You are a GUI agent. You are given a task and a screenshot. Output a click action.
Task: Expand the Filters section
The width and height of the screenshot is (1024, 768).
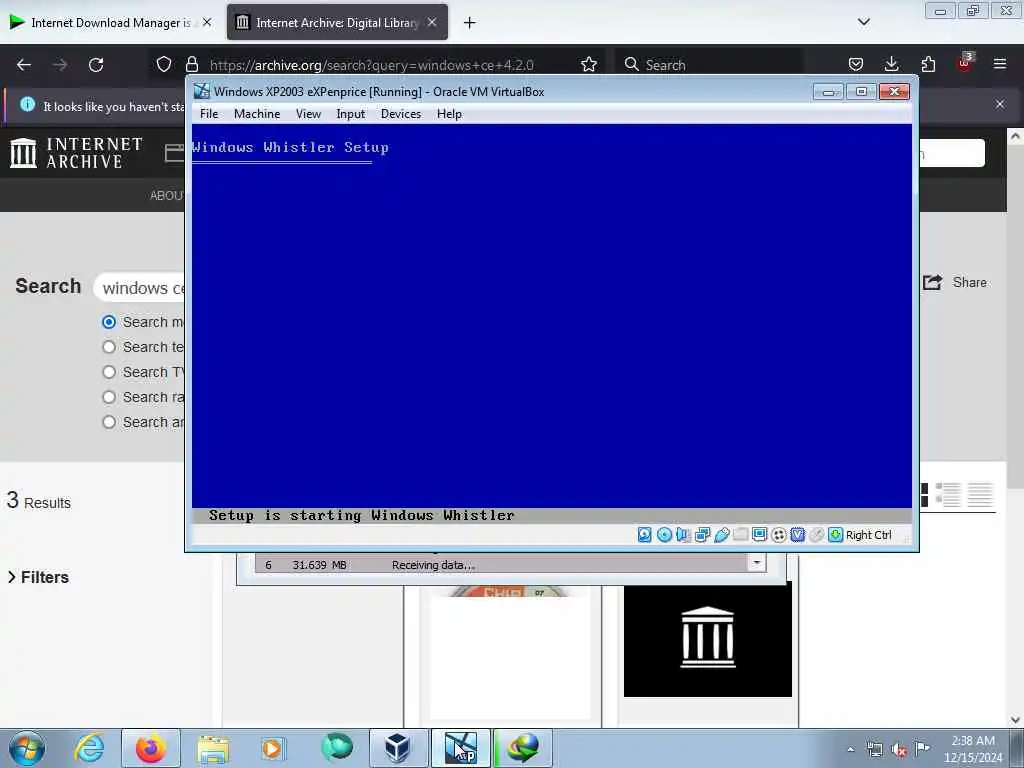(x=39, y=577)
